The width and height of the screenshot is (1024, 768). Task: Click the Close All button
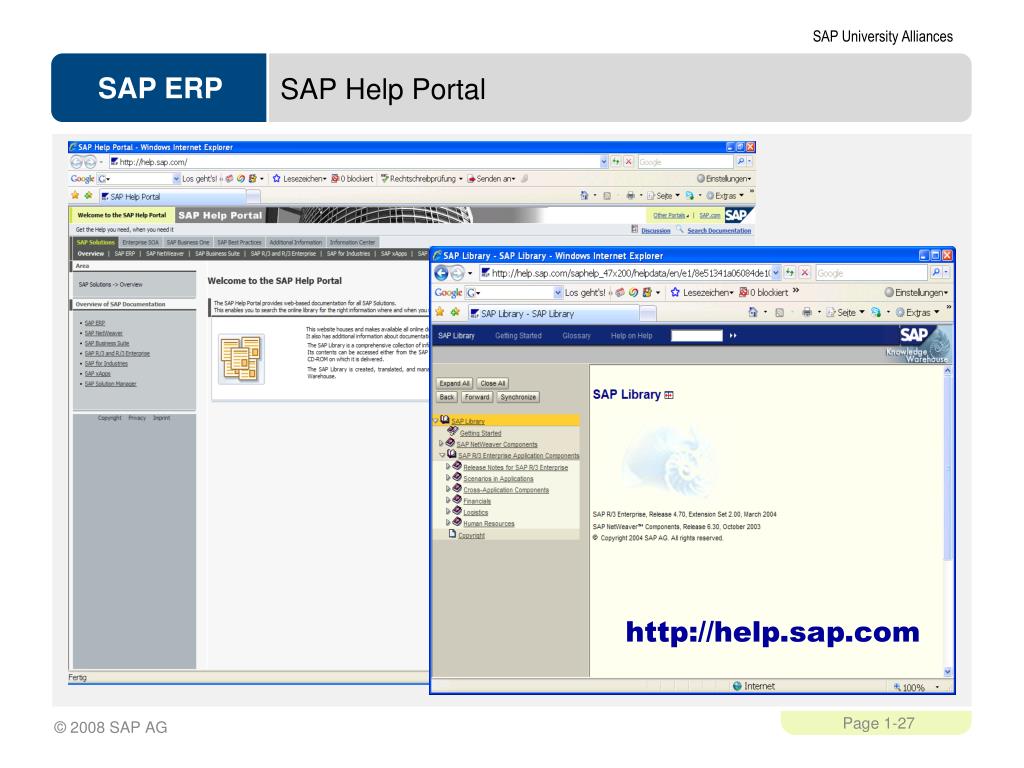click(492, 383)
